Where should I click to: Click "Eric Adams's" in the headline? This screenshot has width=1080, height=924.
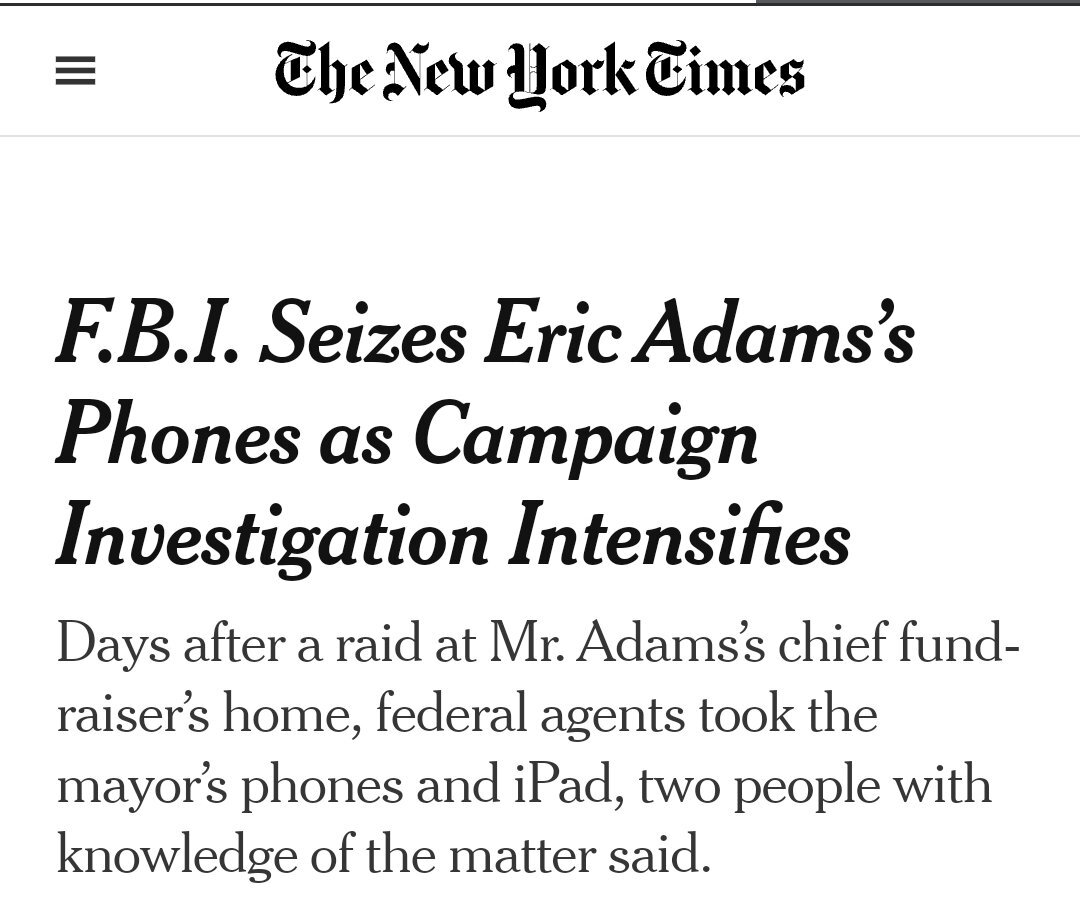(x=699, y=337)
